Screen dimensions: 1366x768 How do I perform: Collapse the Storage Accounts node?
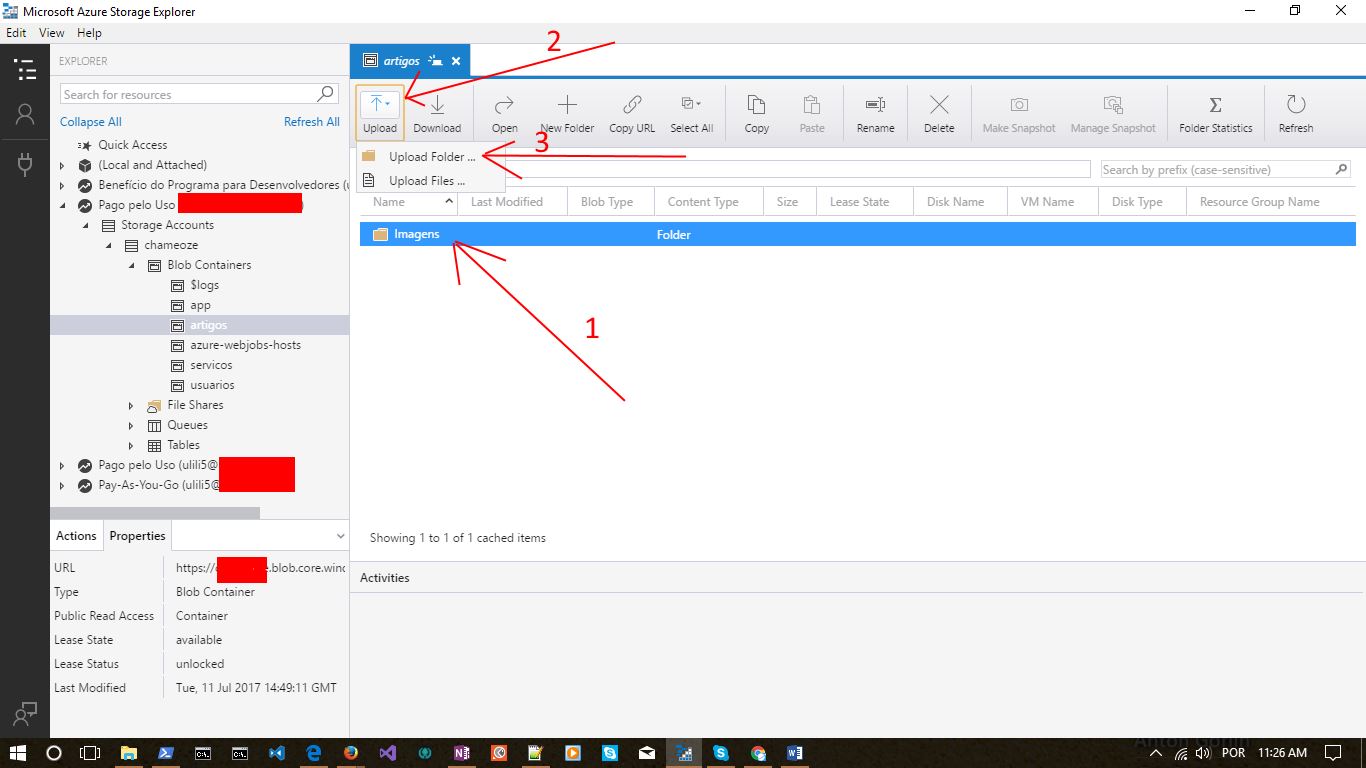click(86, 225)
